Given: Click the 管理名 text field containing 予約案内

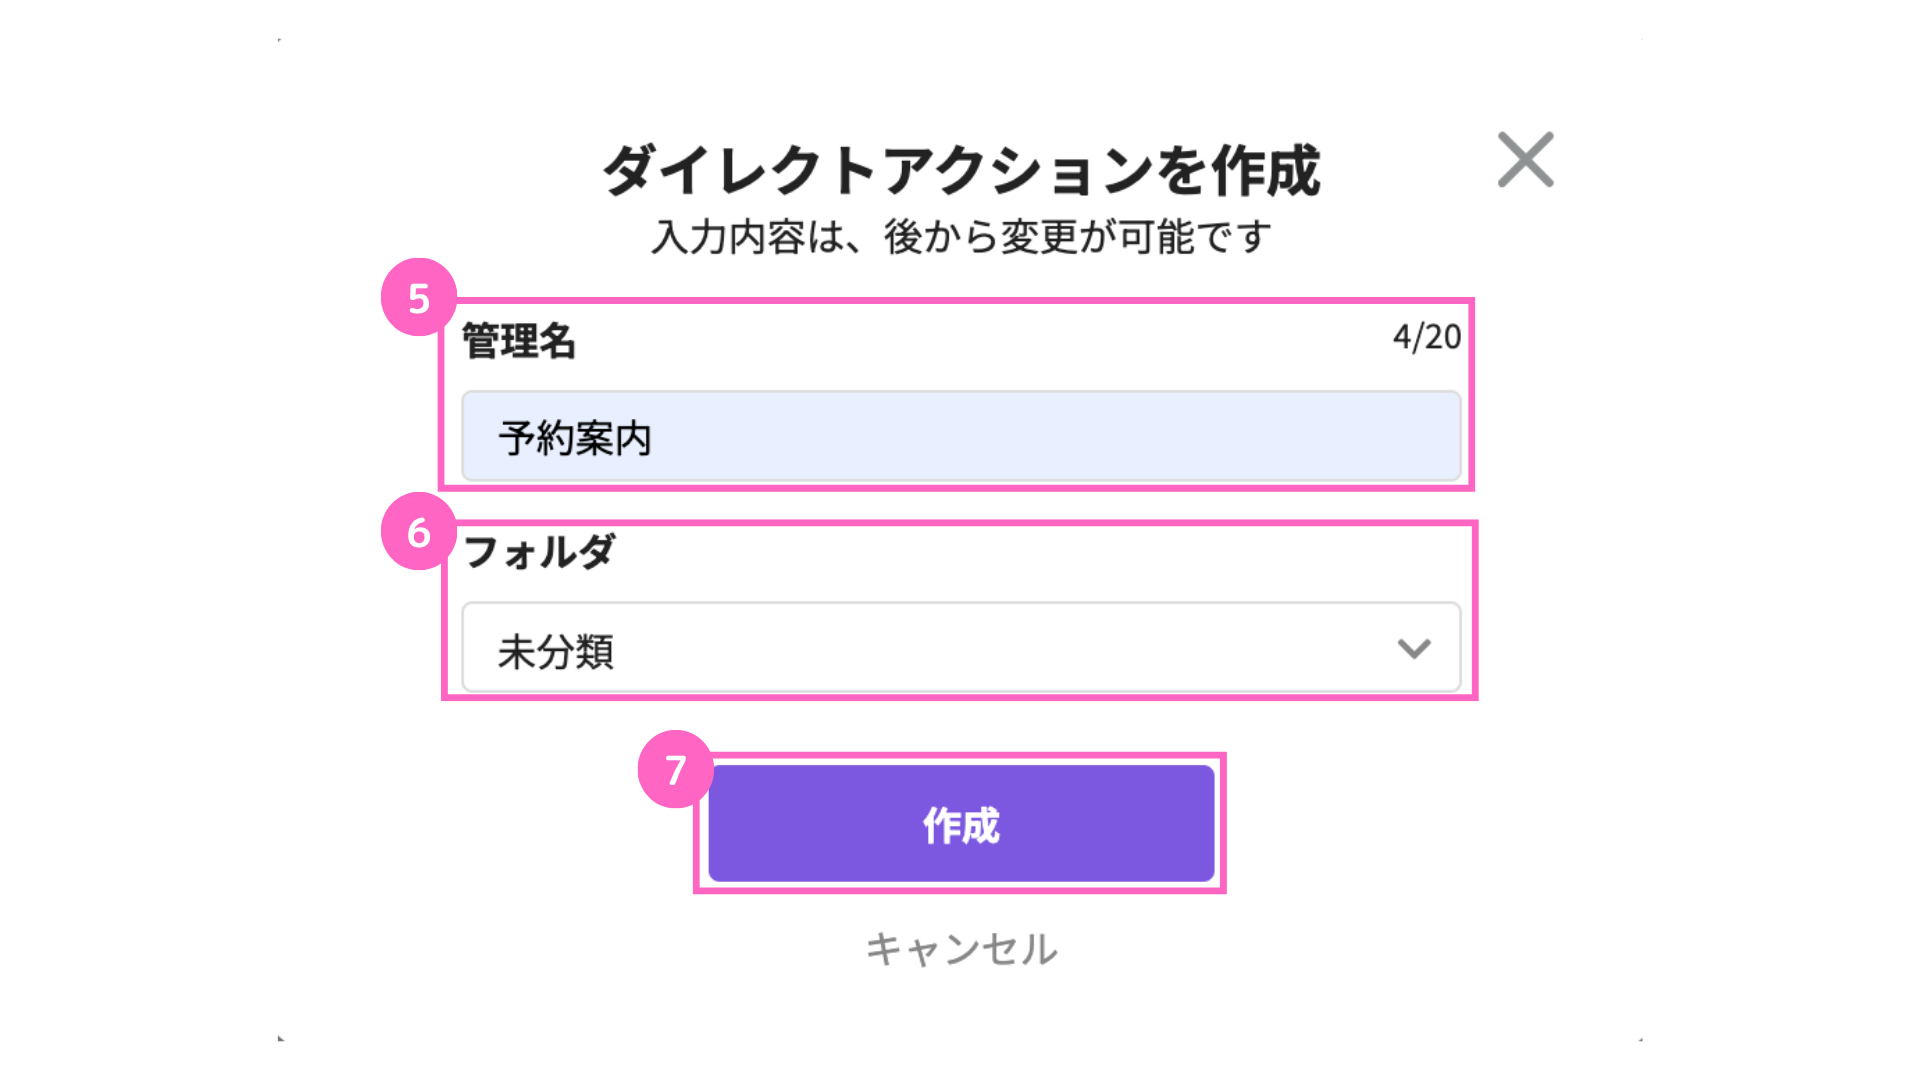Looking at the screenshot, I should (x=961, y=437).
